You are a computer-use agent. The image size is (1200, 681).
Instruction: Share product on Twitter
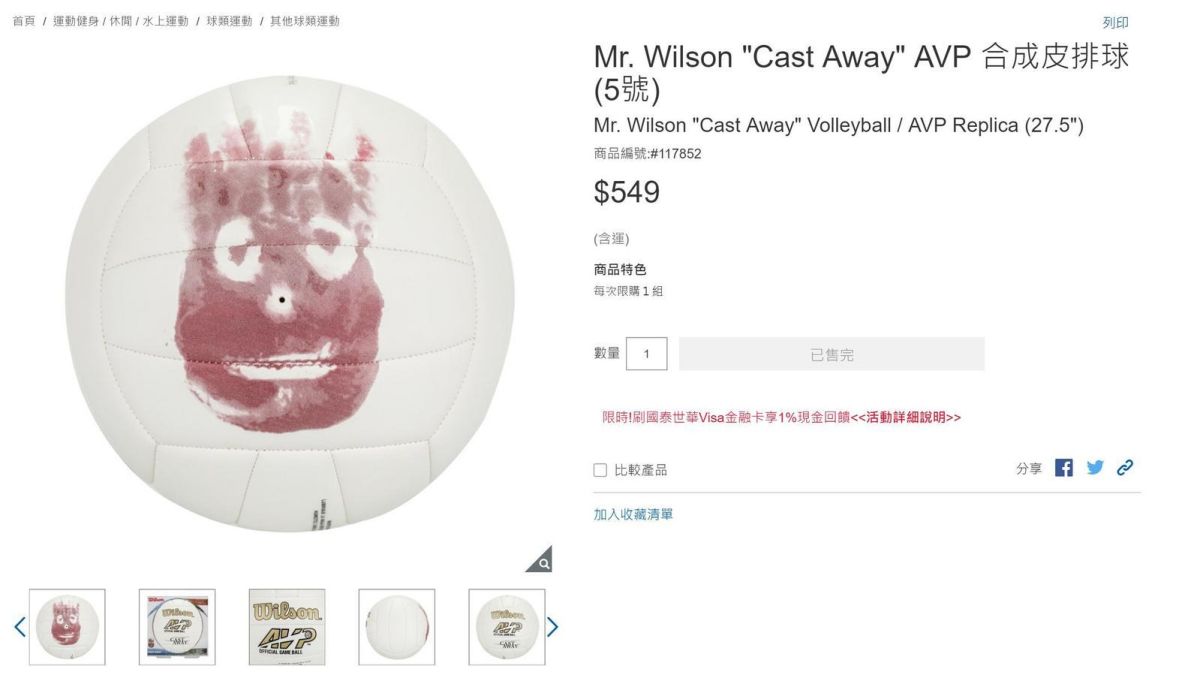(1094, 468)
